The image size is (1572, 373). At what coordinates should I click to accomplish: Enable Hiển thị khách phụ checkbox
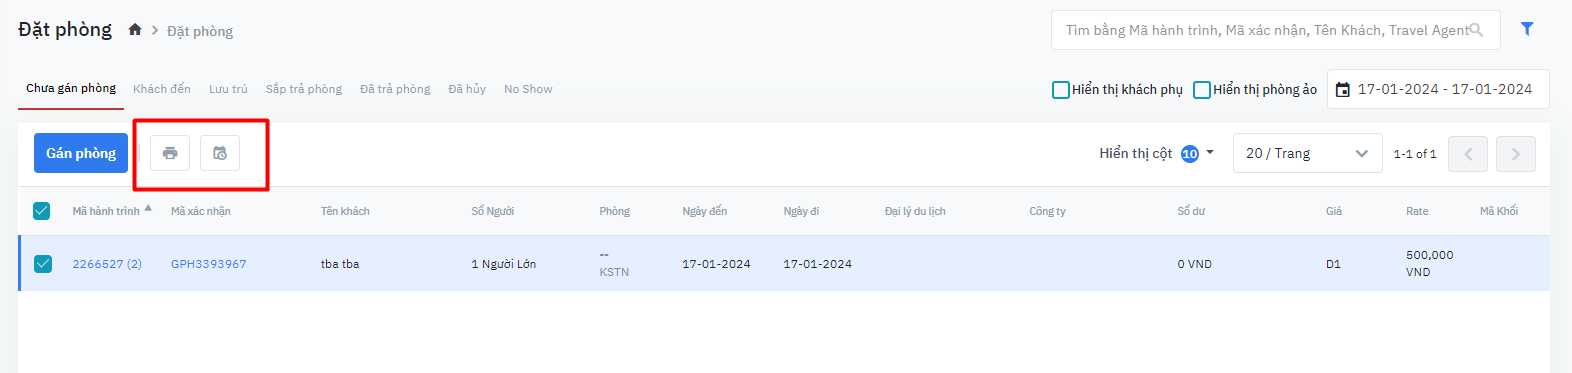[1061, 90]
